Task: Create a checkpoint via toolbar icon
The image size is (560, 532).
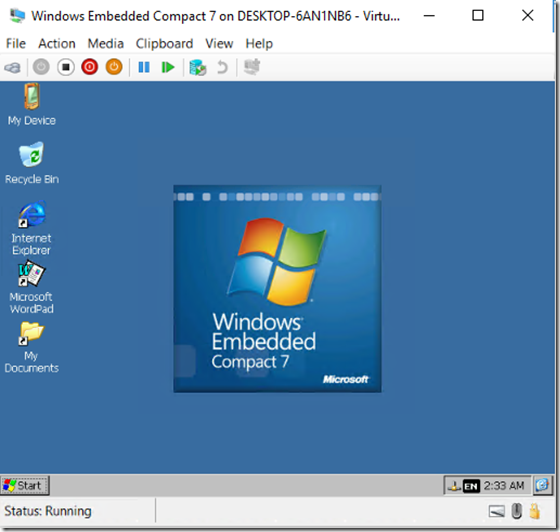Action: 198,67
